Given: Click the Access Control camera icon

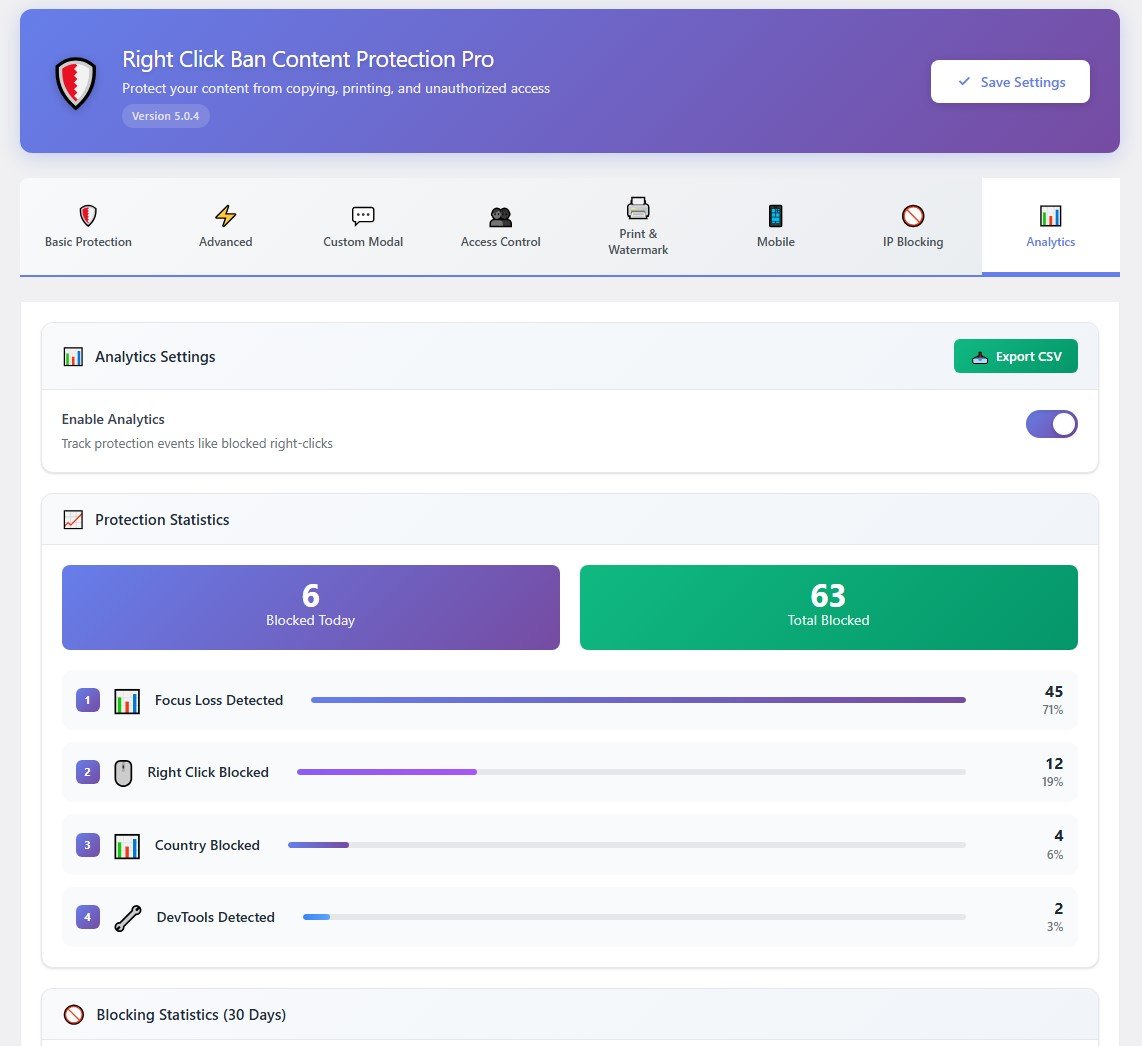Looking at the screenshot, I should tap(500, 213).
